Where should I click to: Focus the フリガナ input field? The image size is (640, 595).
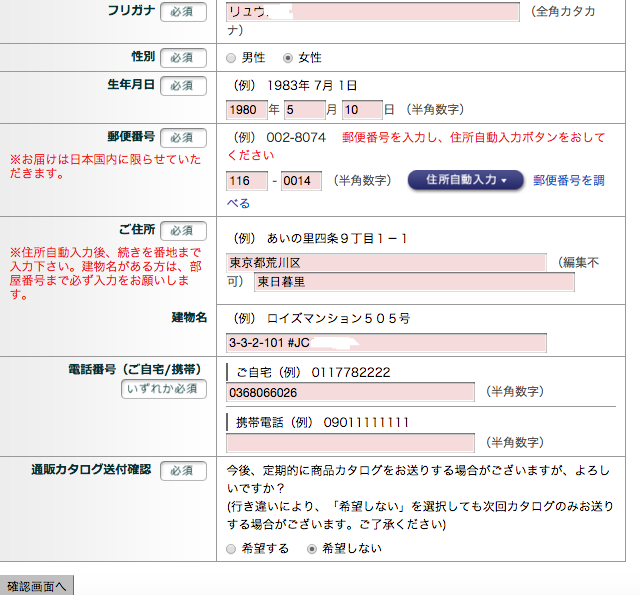[x=373, y=12]
